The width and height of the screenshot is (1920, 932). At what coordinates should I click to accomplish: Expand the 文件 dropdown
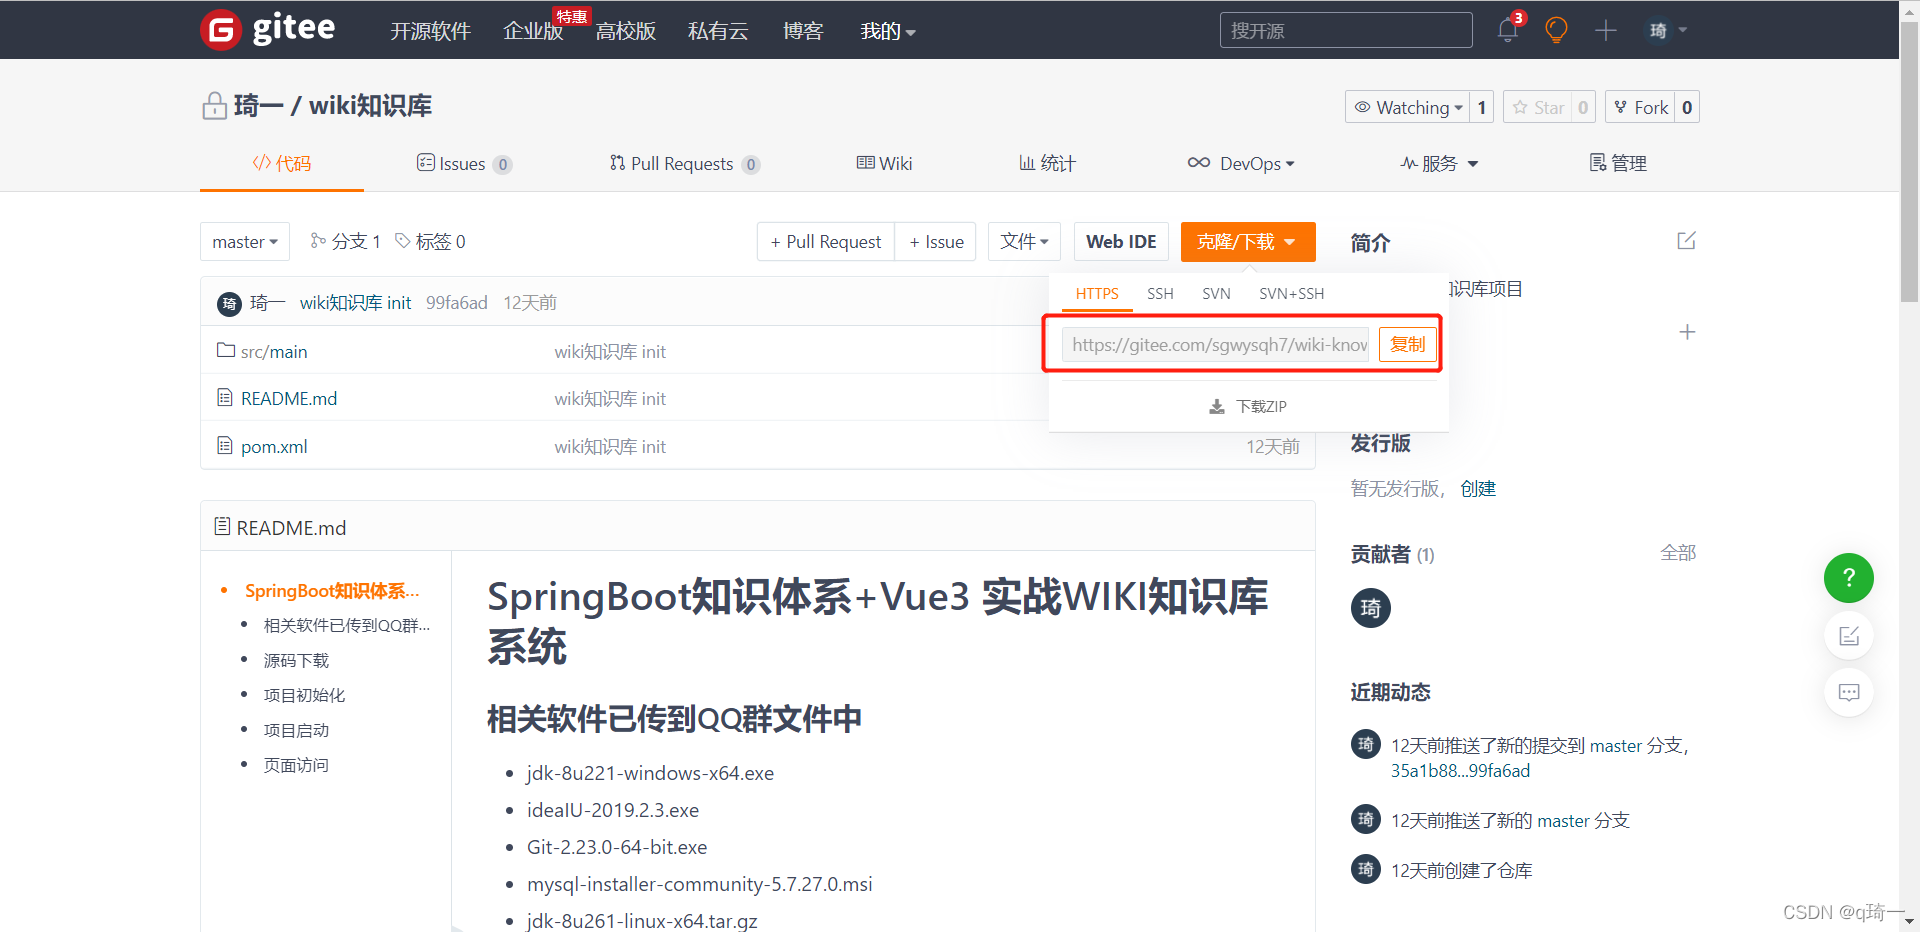1024,242
